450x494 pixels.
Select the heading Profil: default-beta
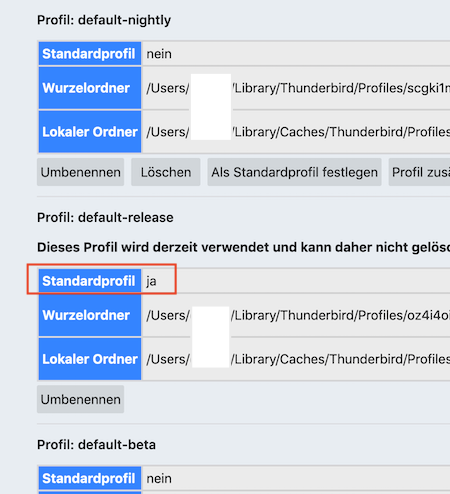pos(96,445)
